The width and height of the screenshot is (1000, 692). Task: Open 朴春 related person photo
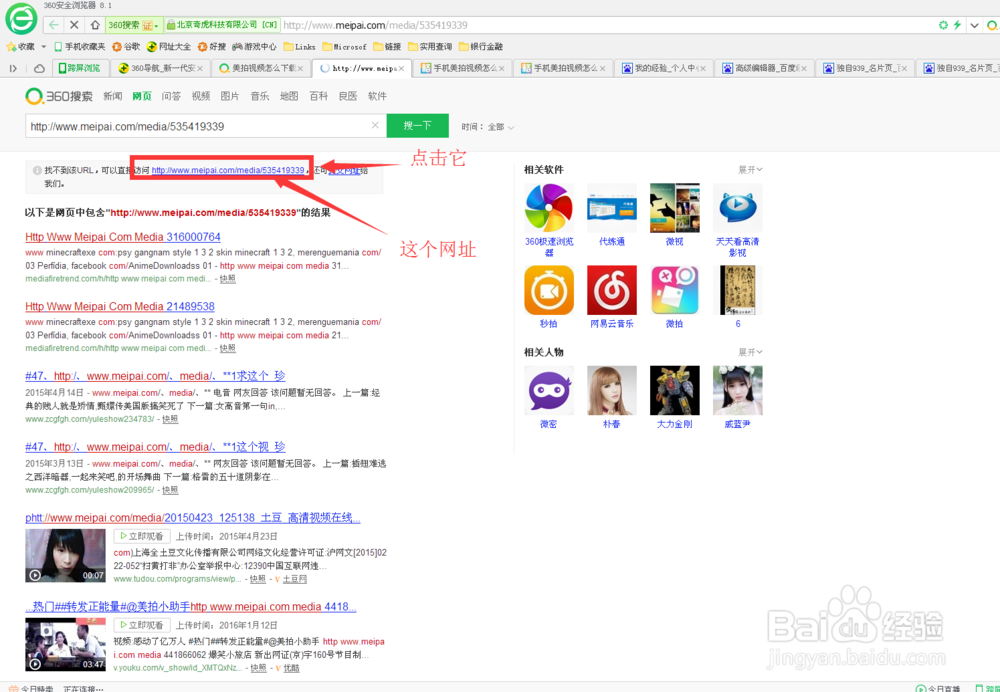(x=612, y=390)
